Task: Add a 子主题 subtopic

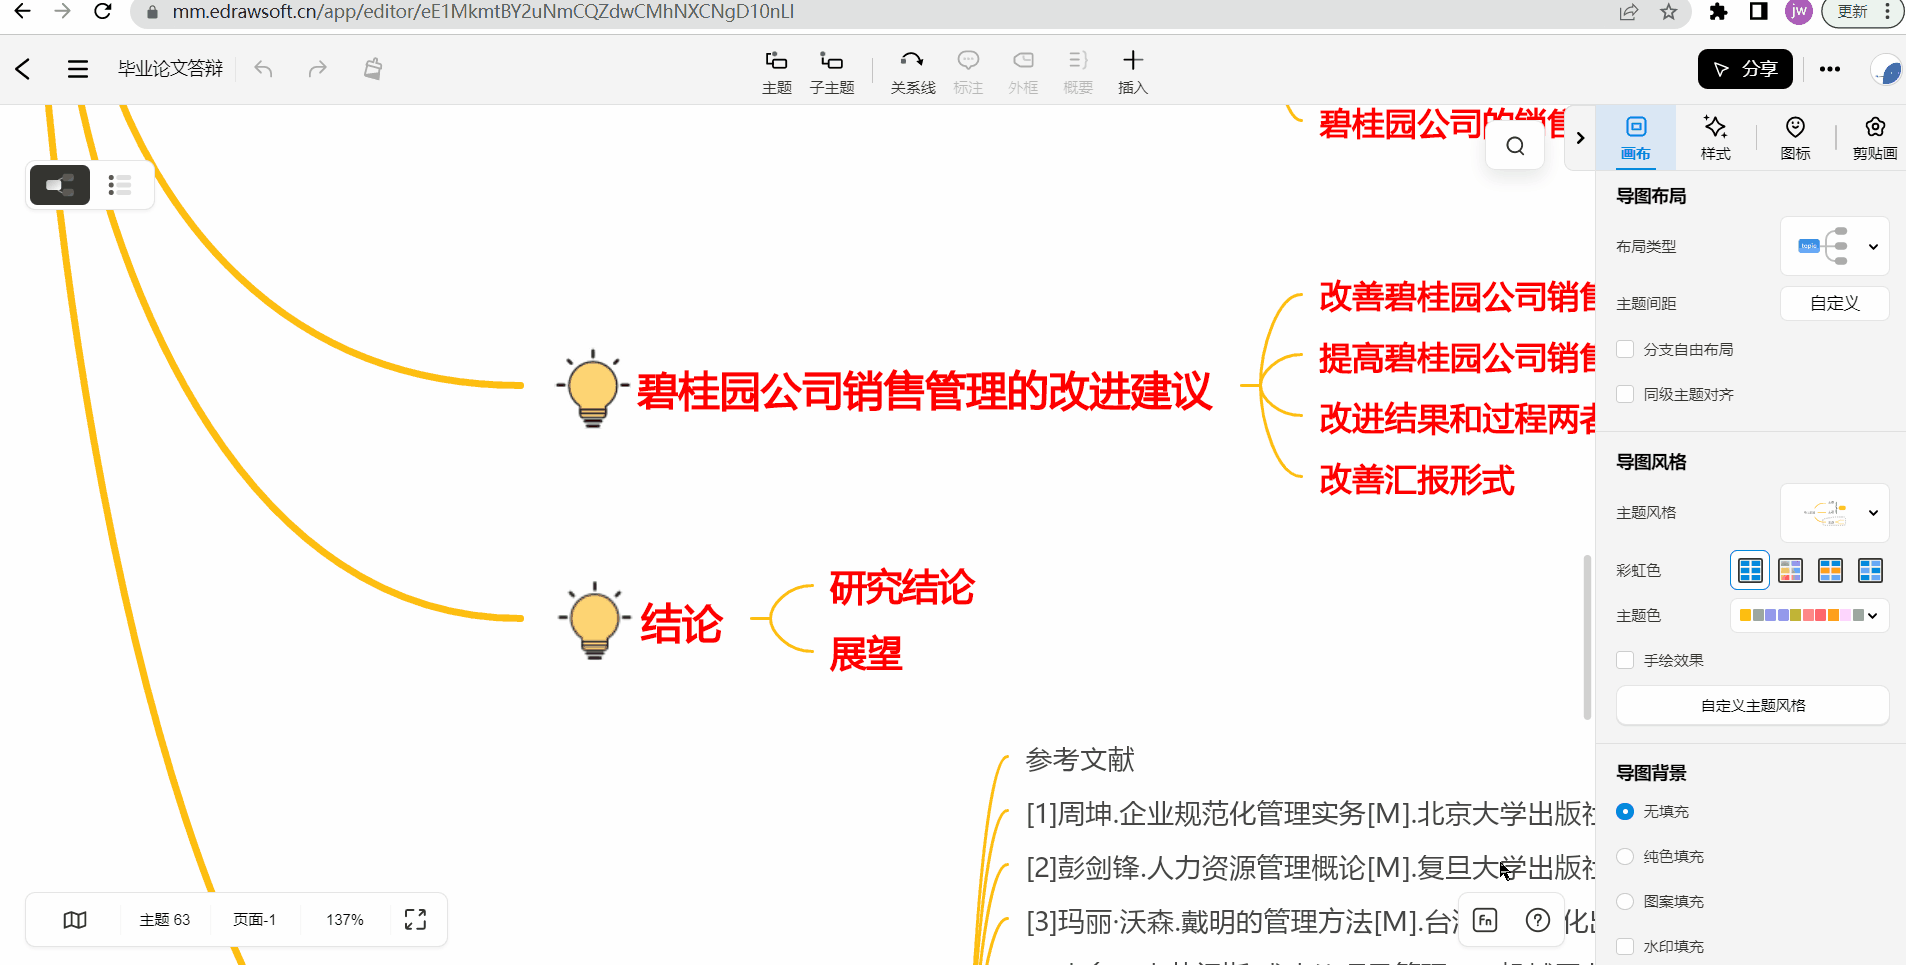Action: tap(832, 72)
